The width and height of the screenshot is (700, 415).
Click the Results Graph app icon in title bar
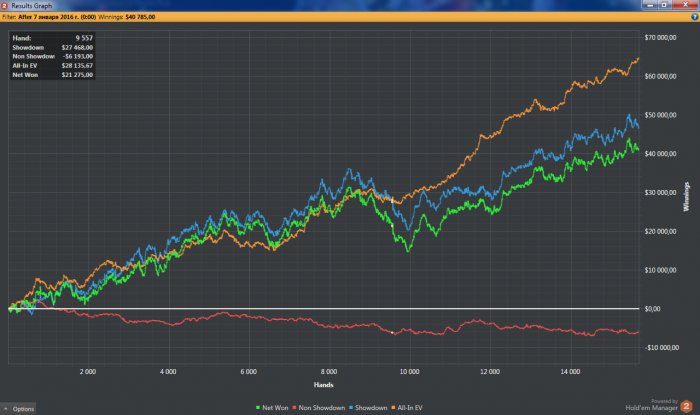(4, 5)
